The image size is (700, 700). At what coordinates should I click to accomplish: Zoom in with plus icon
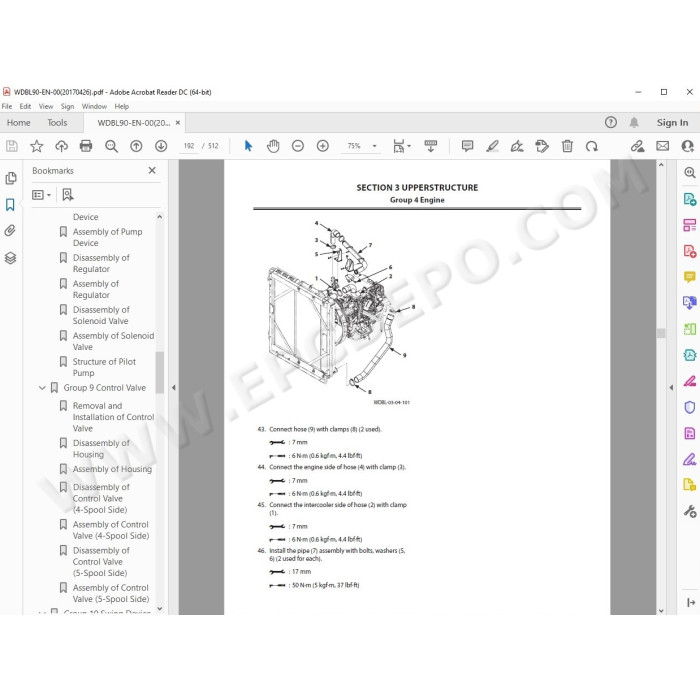[x=323, y=146]
